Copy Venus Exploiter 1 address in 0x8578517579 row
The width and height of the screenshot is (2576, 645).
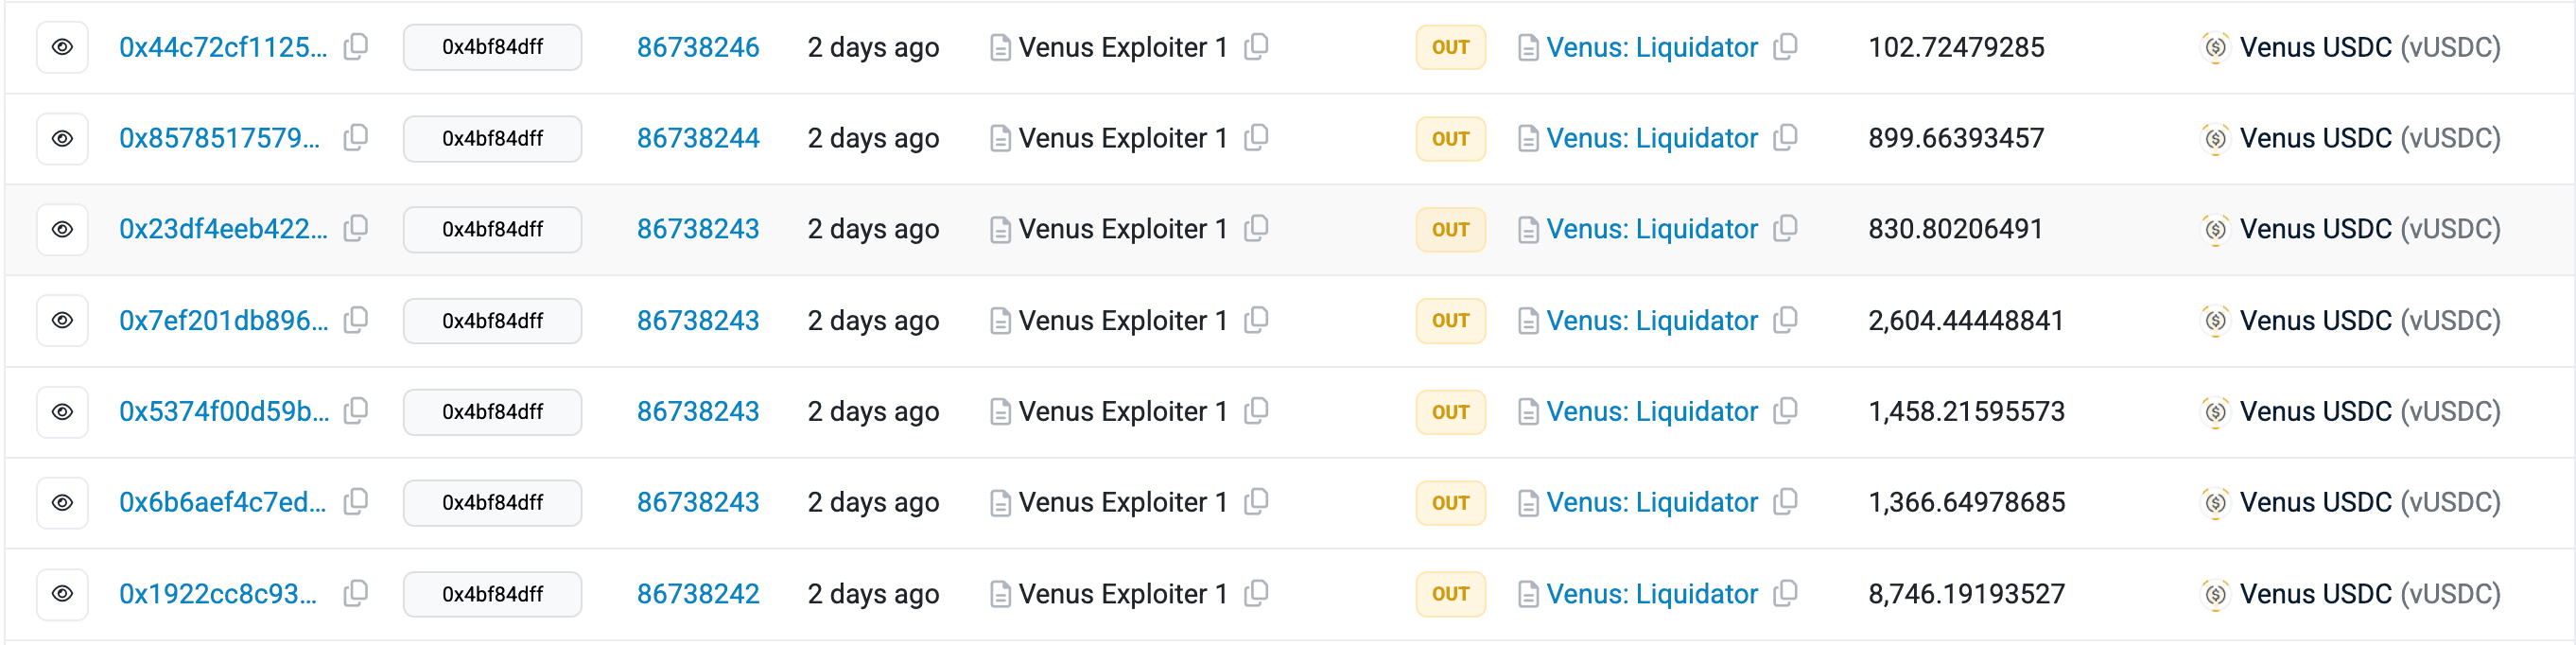tap(1257, 138)
